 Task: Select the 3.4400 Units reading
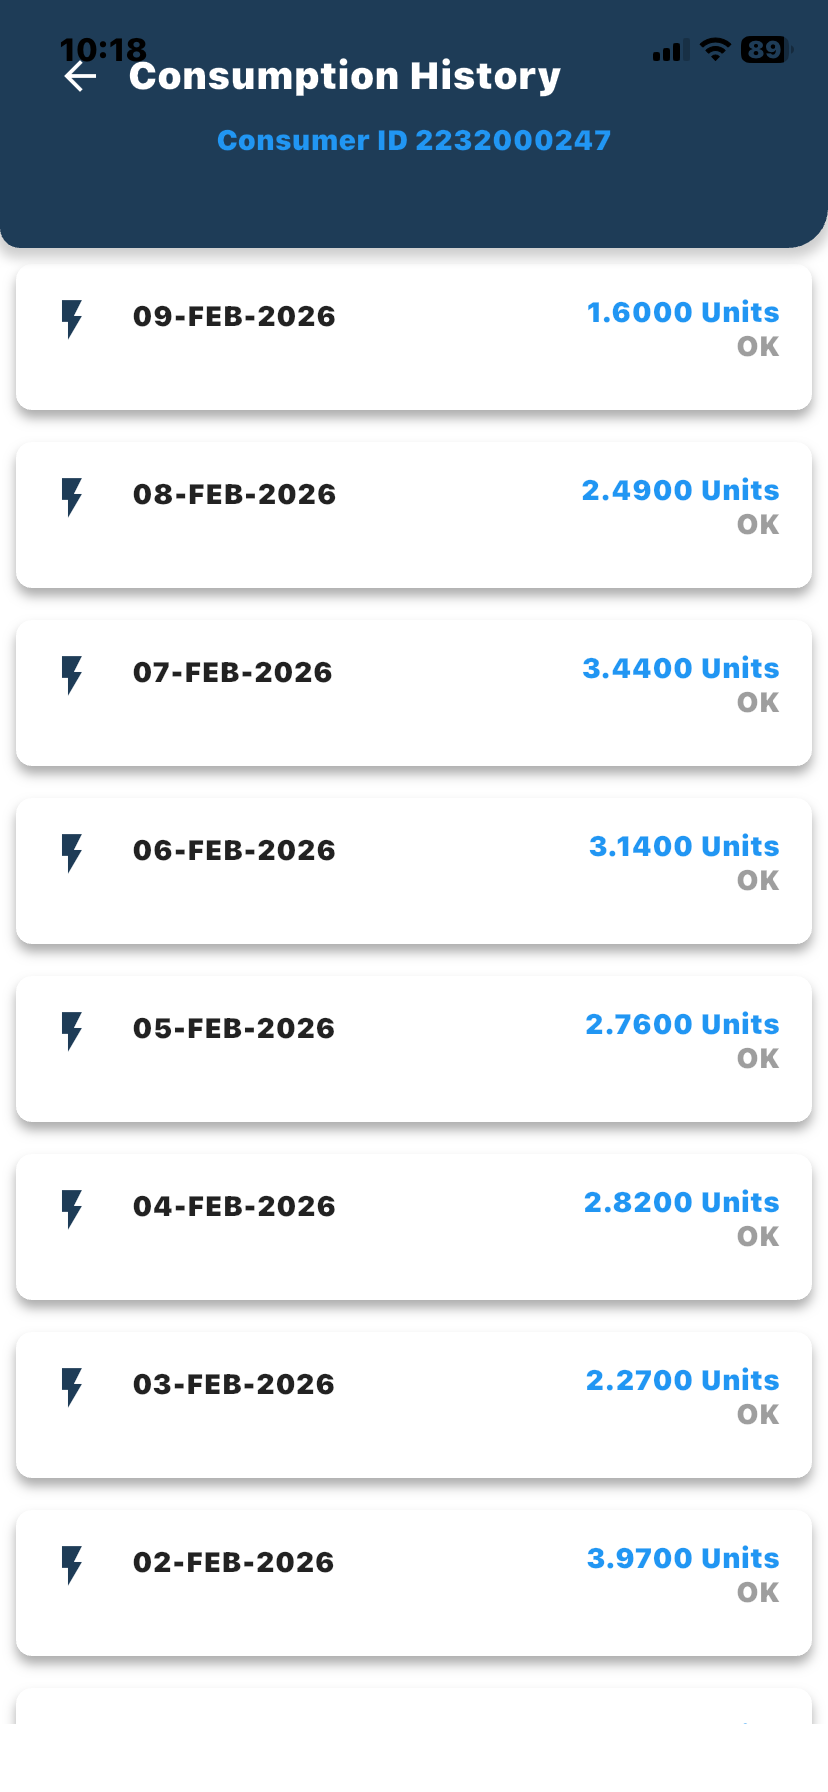point(680,668)
